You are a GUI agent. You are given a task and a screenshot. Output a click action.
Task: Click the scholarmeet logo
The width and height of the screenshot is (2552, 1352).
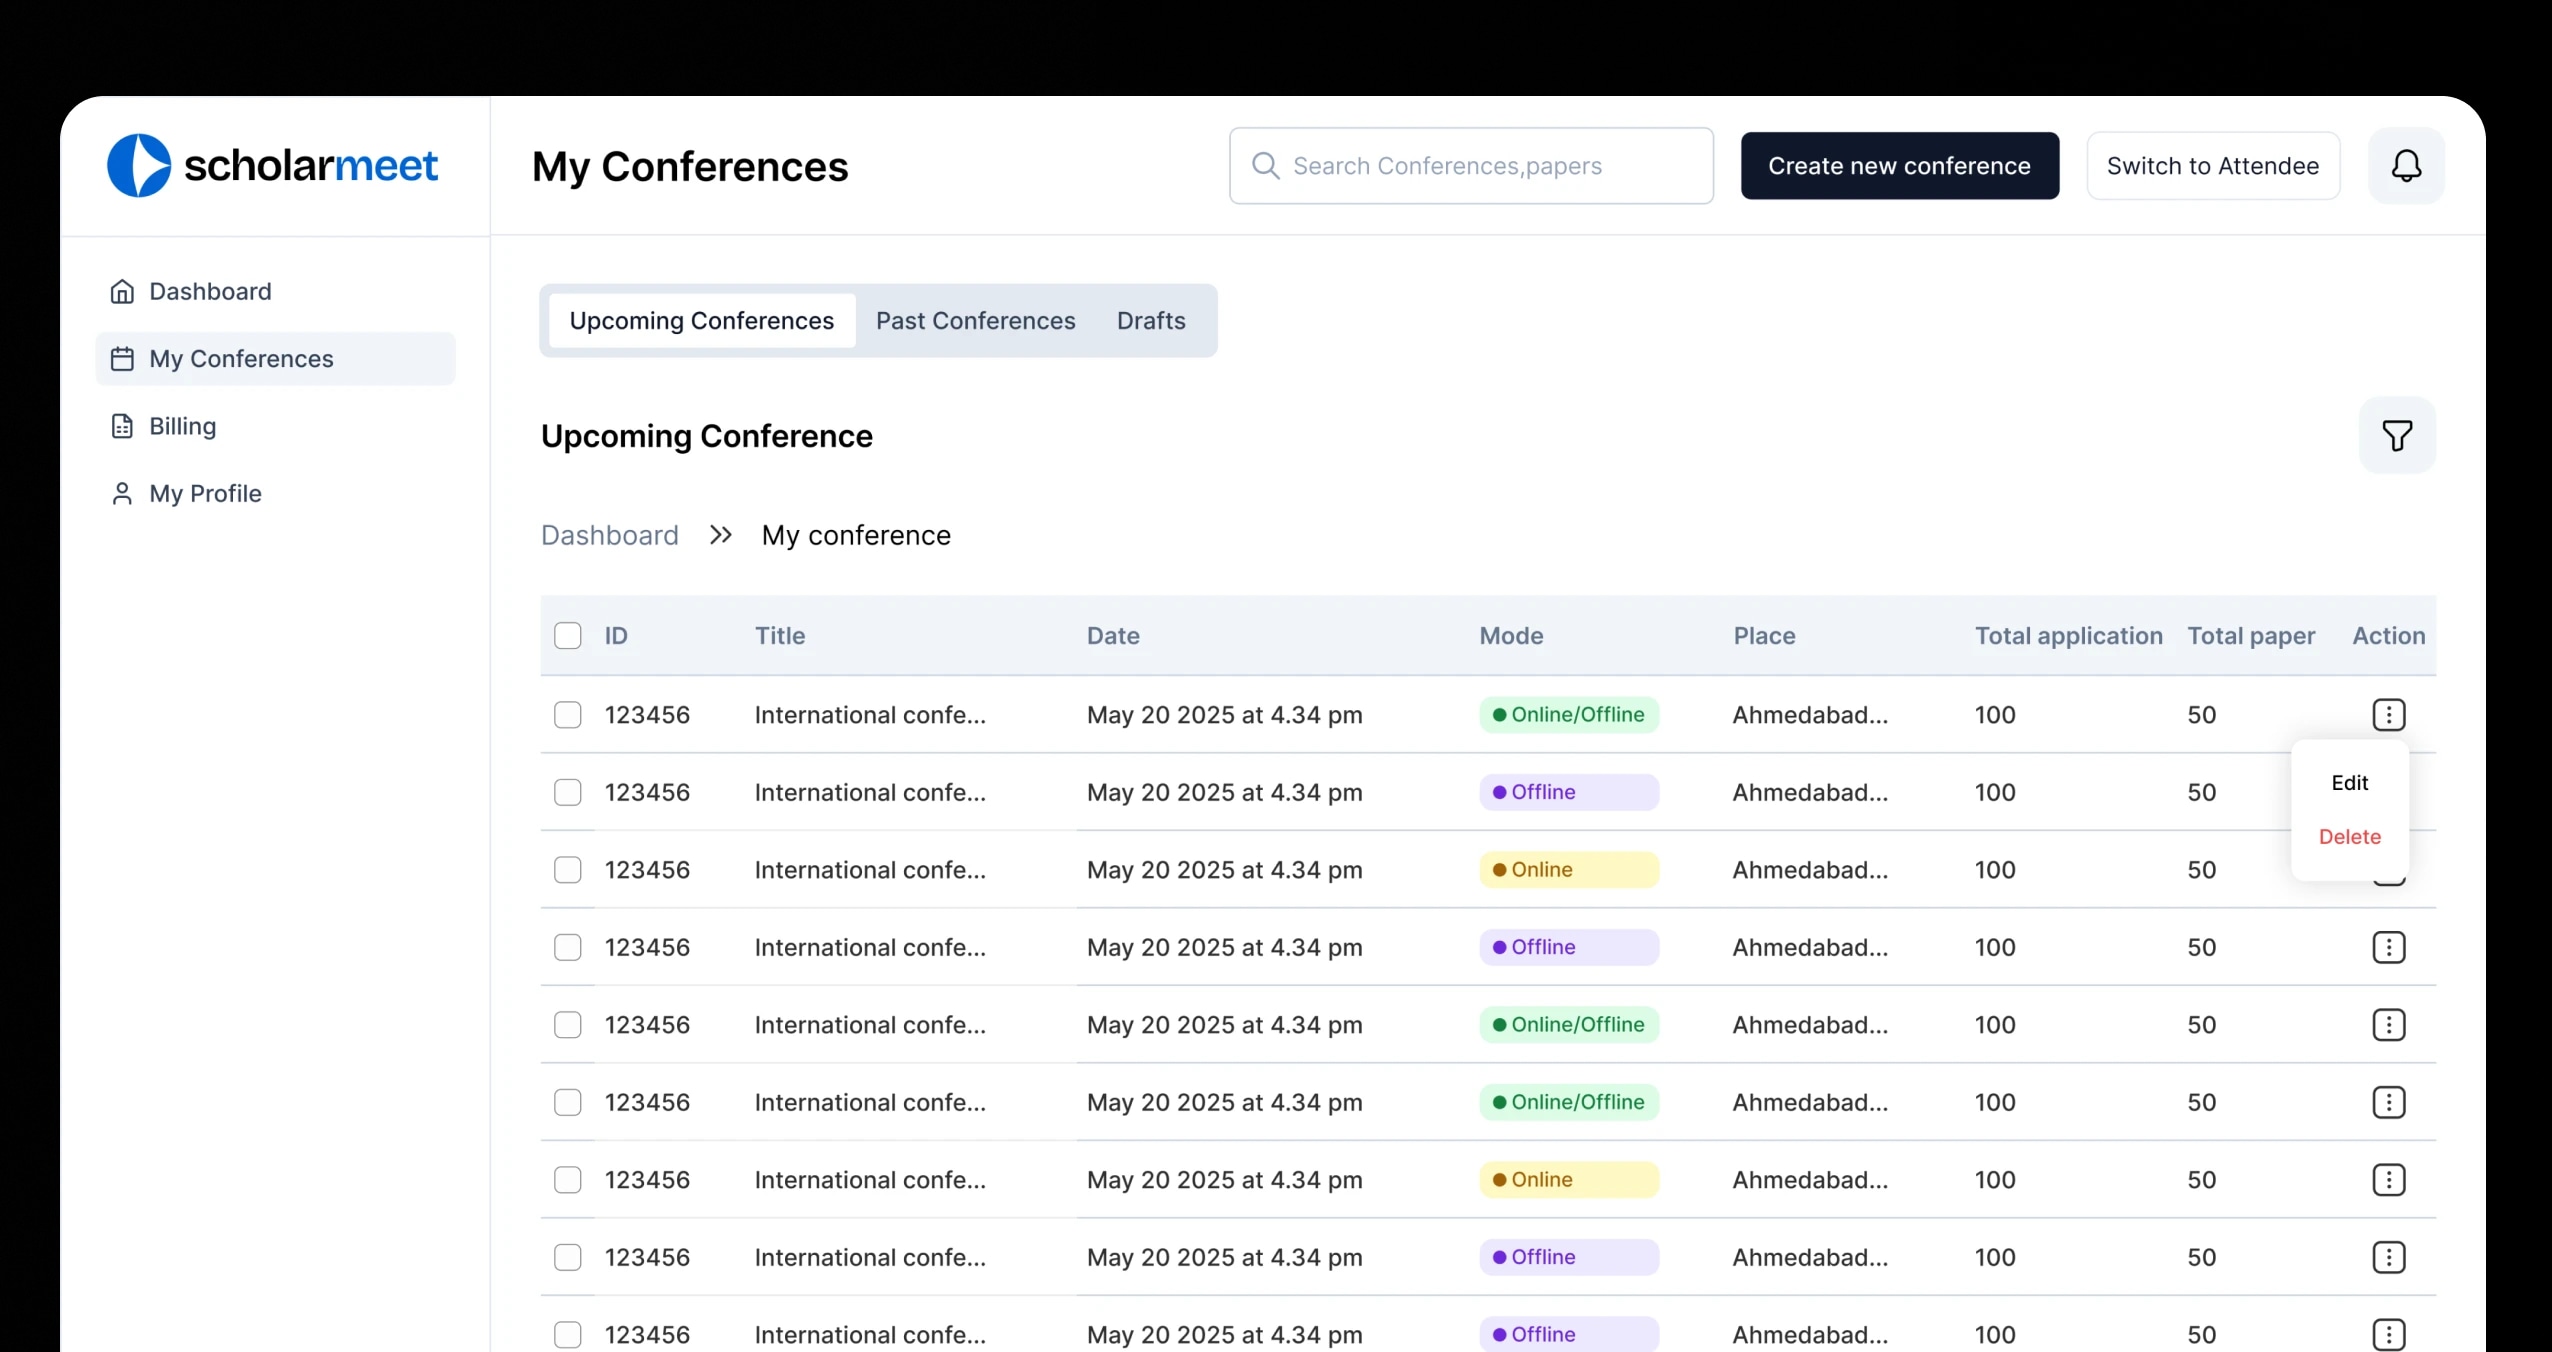273,166
